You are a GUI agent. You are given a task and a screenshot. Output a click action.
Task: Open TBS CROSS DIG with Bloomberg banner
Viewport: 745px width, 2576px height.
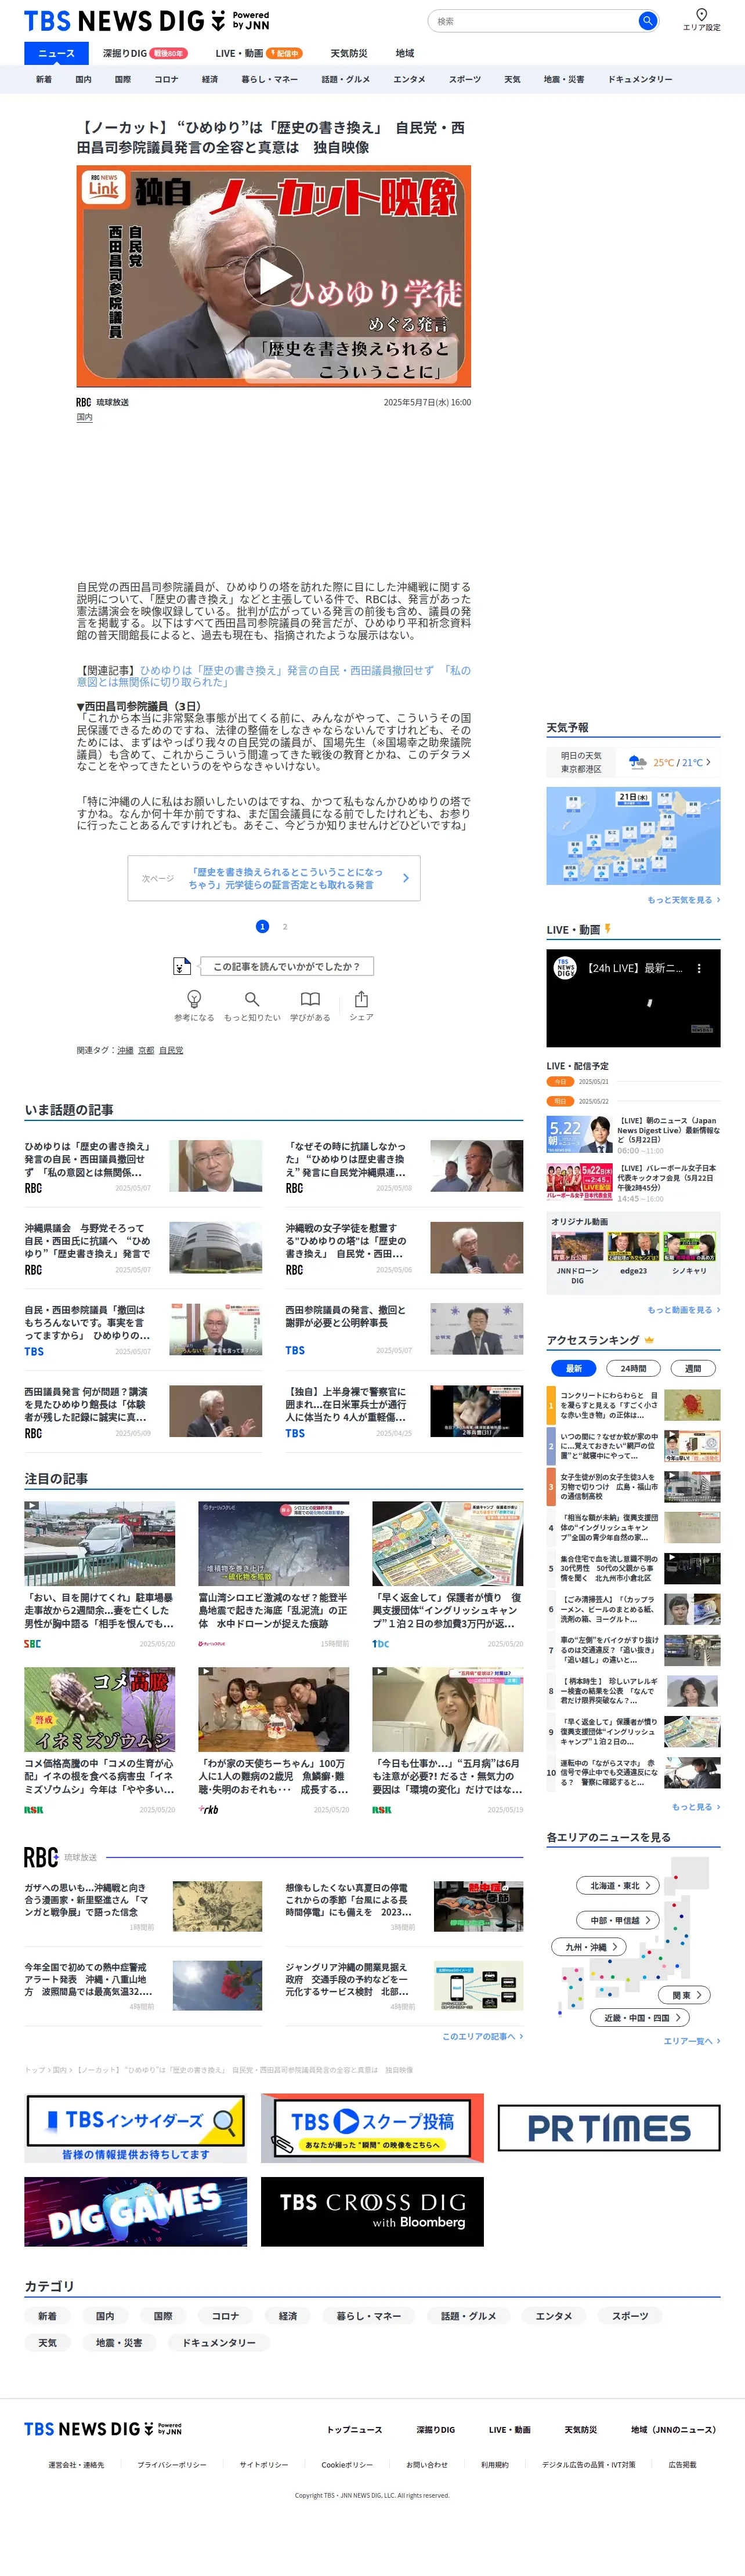[372, 2212]
